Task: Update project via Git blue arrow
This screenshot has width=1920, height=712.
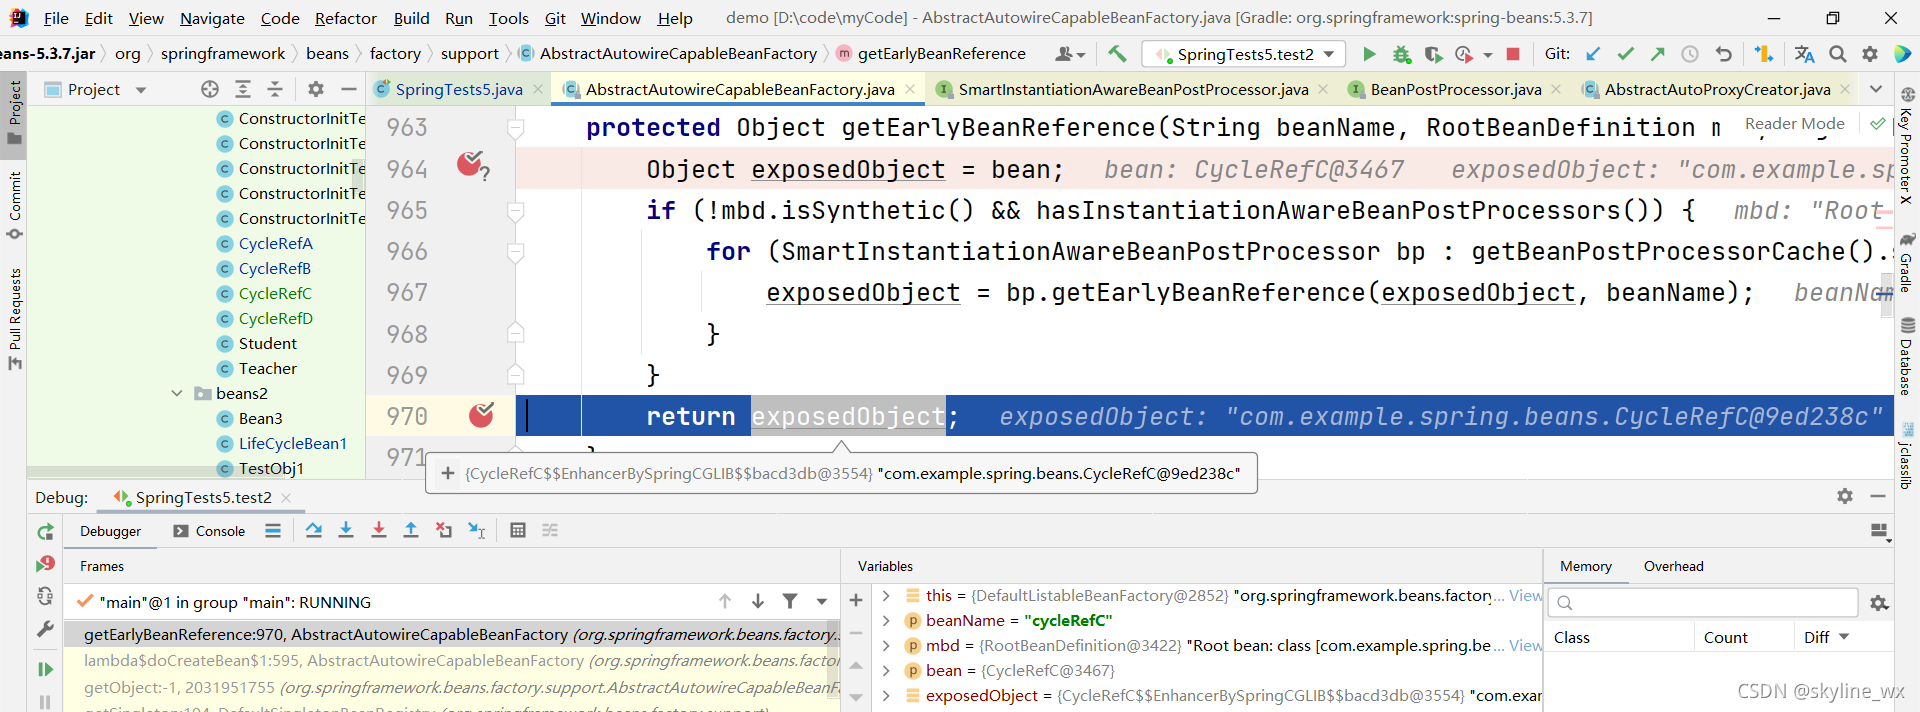Action: coord(1593,54)
